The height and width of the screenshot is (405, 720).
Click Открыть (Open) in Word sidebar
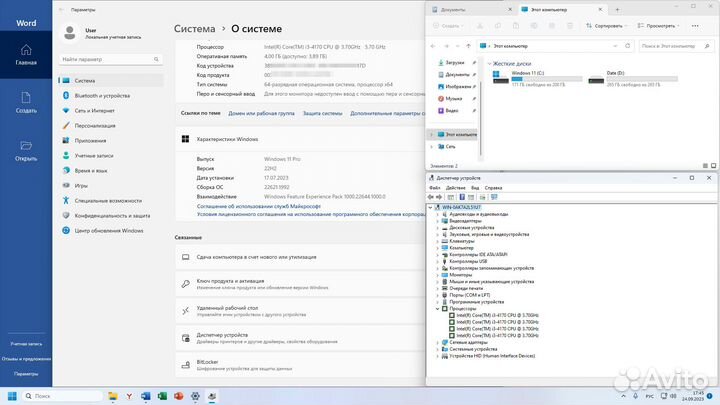pyautogui.click(x=26, y=151)
